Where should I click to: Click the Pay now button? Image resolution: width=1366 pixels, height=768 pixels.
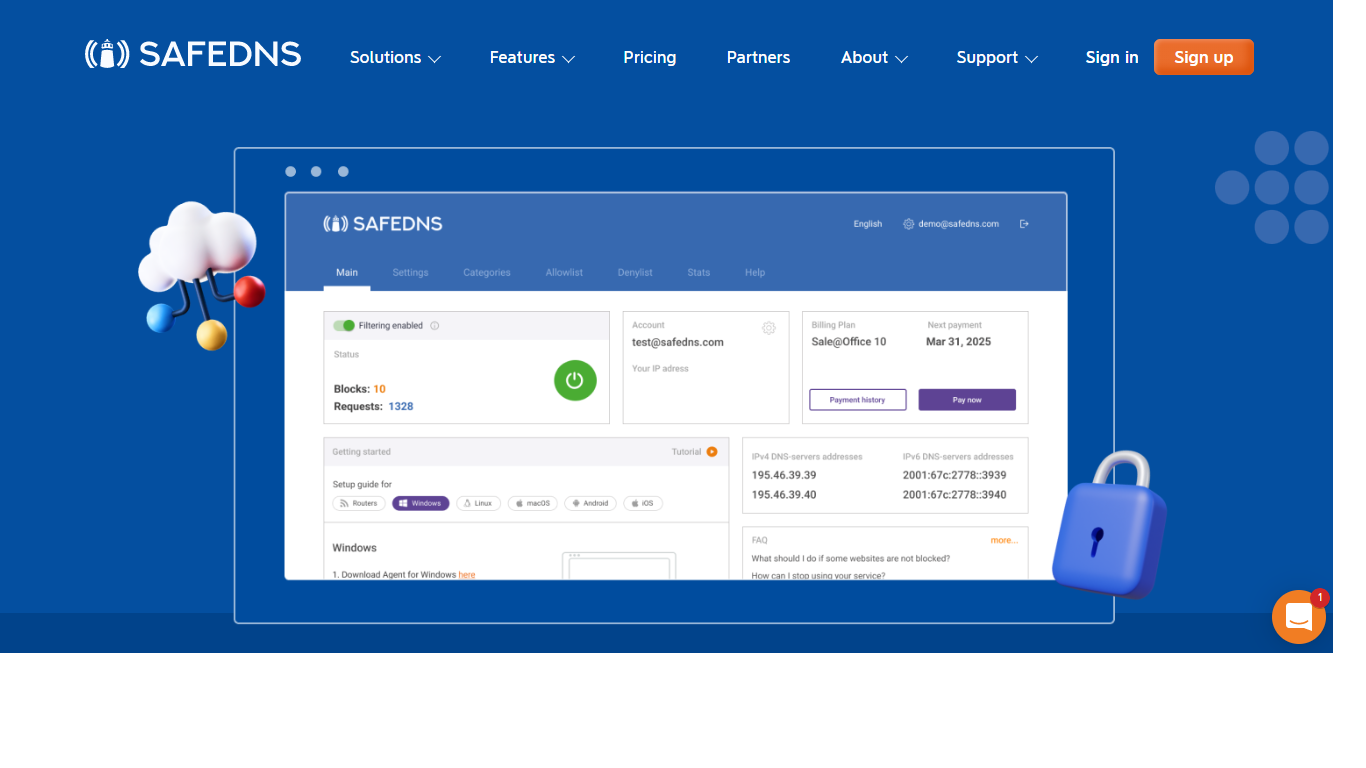pyautogui.click(x=967, y=400)
